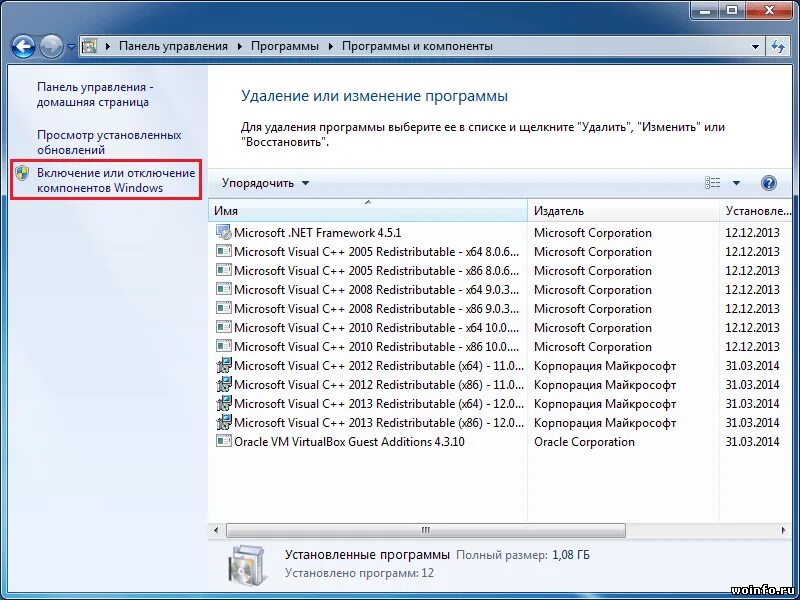Click 'Oracle Corporation' publisher cell
The image size is (800, 600).
coord(584,442)
